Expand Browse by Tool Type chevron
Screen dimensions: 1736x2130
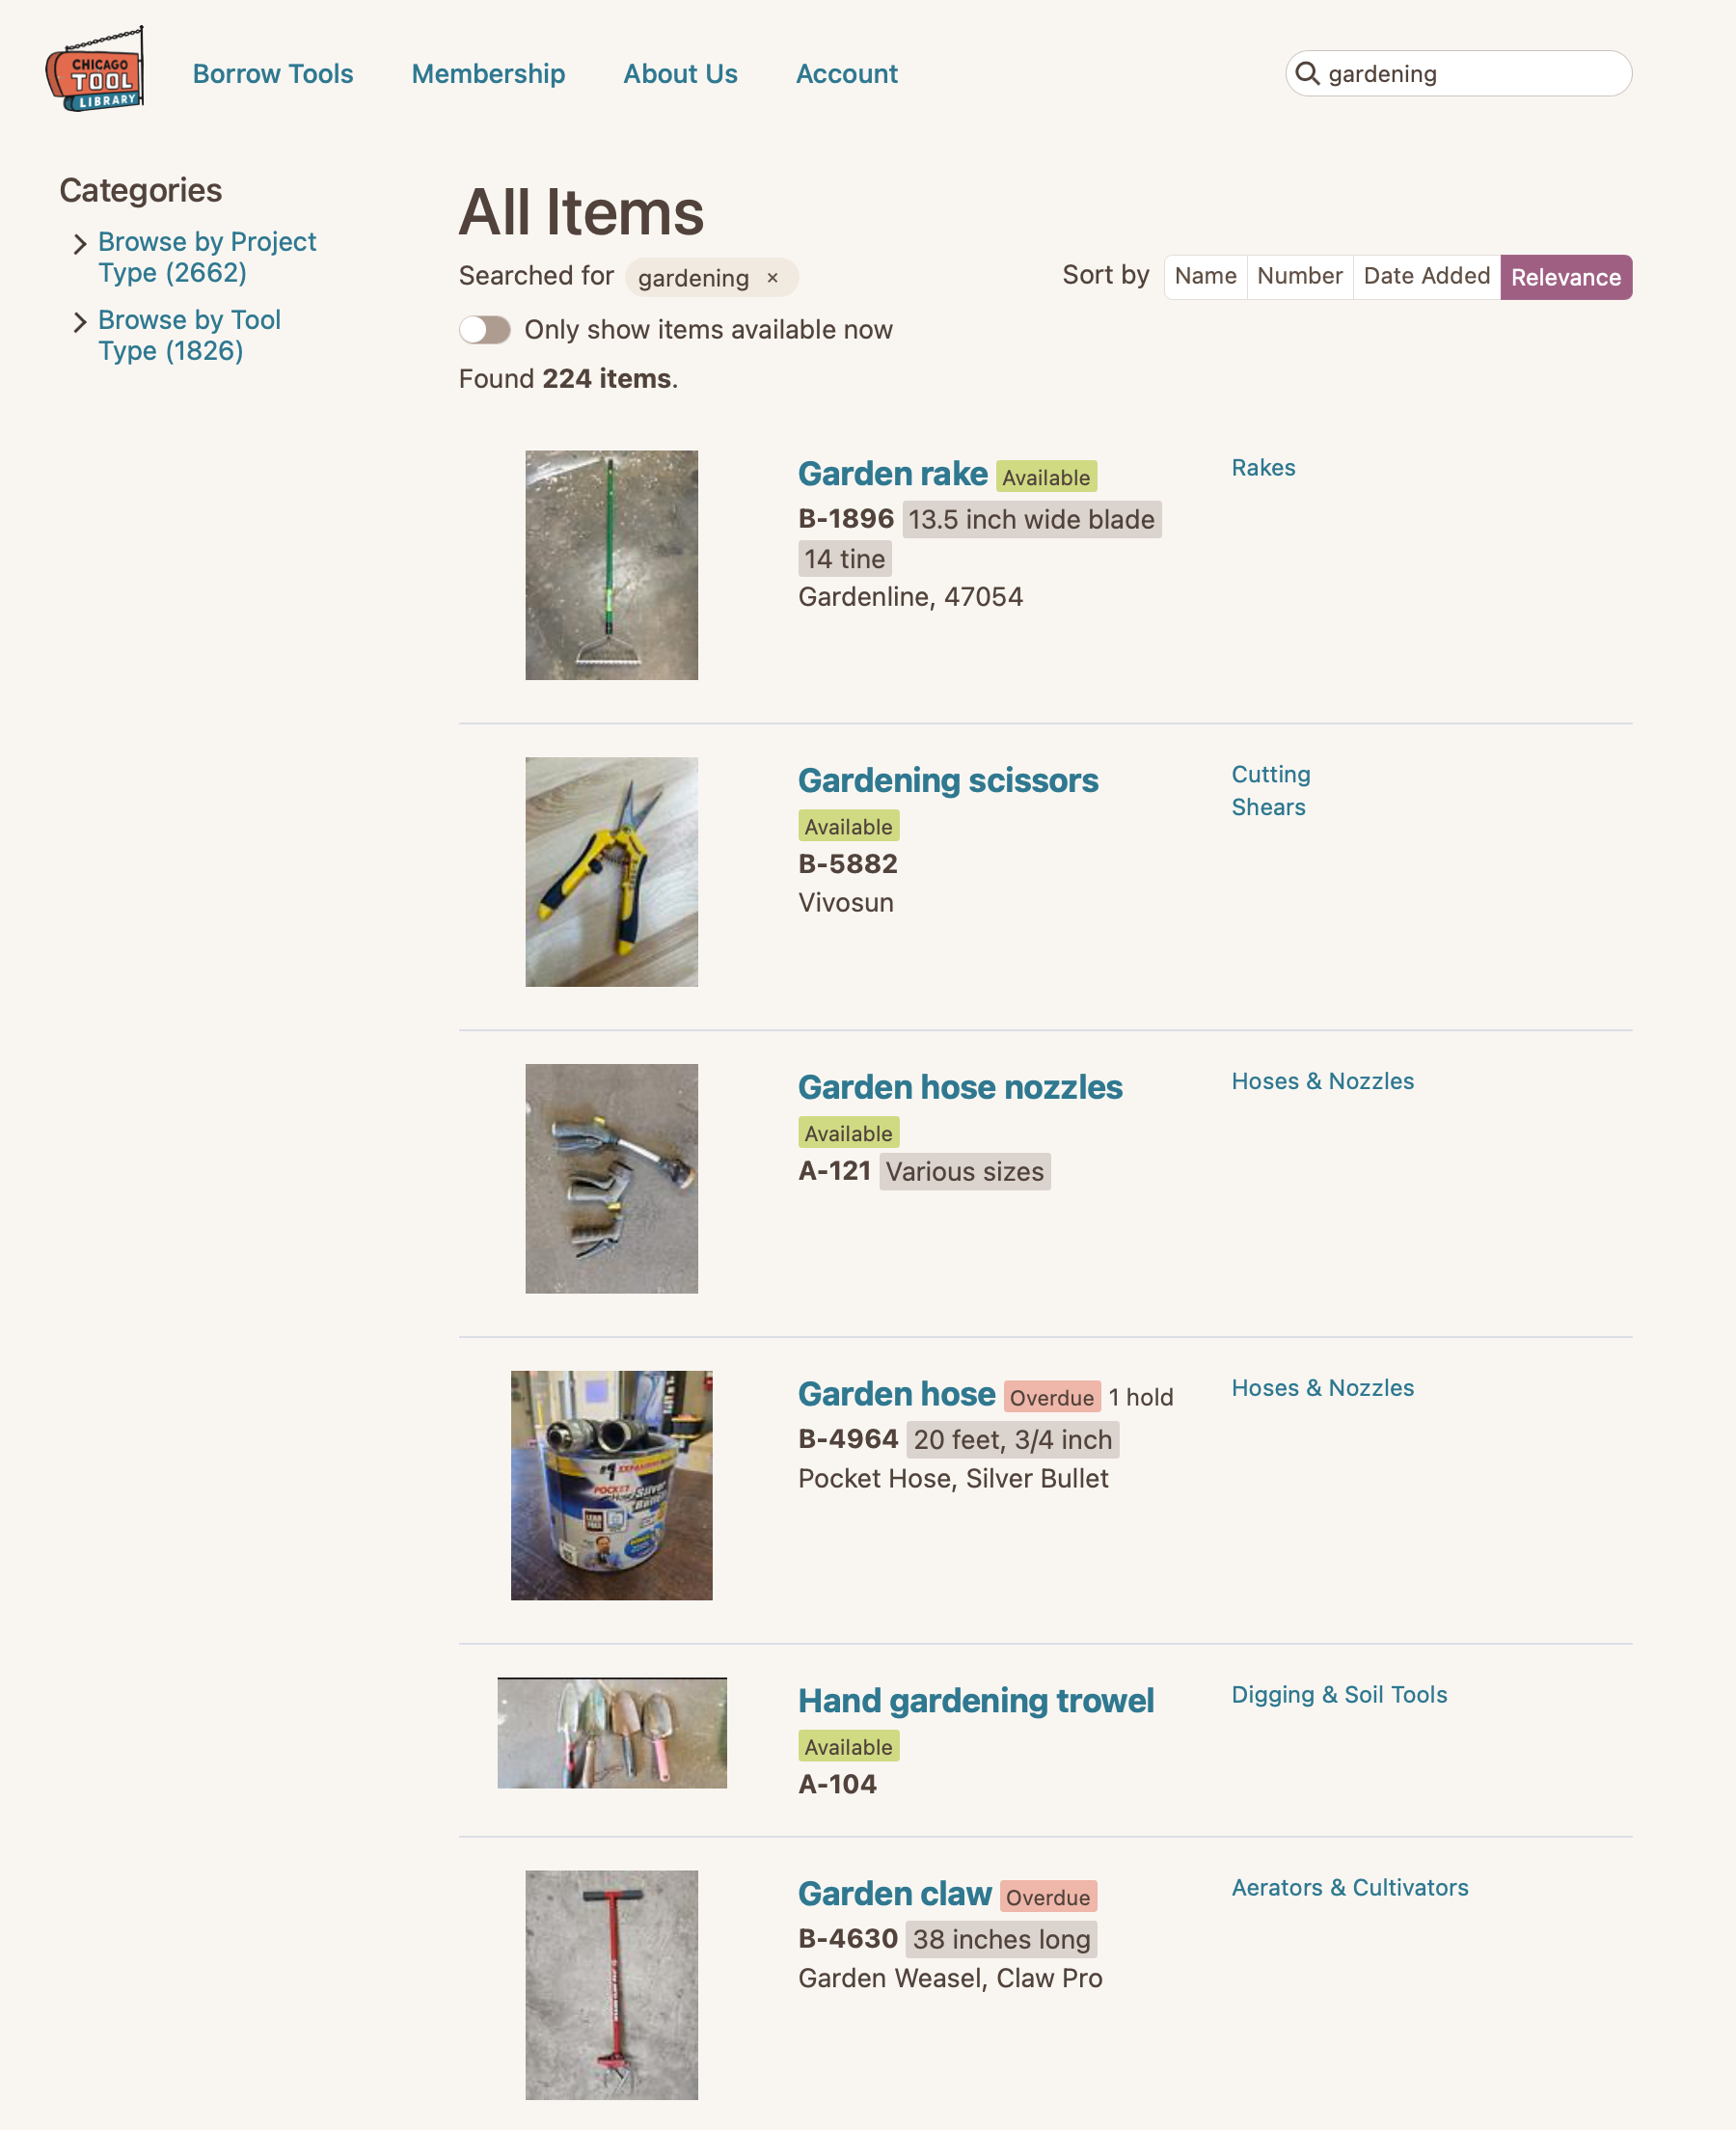pos(80,321)
